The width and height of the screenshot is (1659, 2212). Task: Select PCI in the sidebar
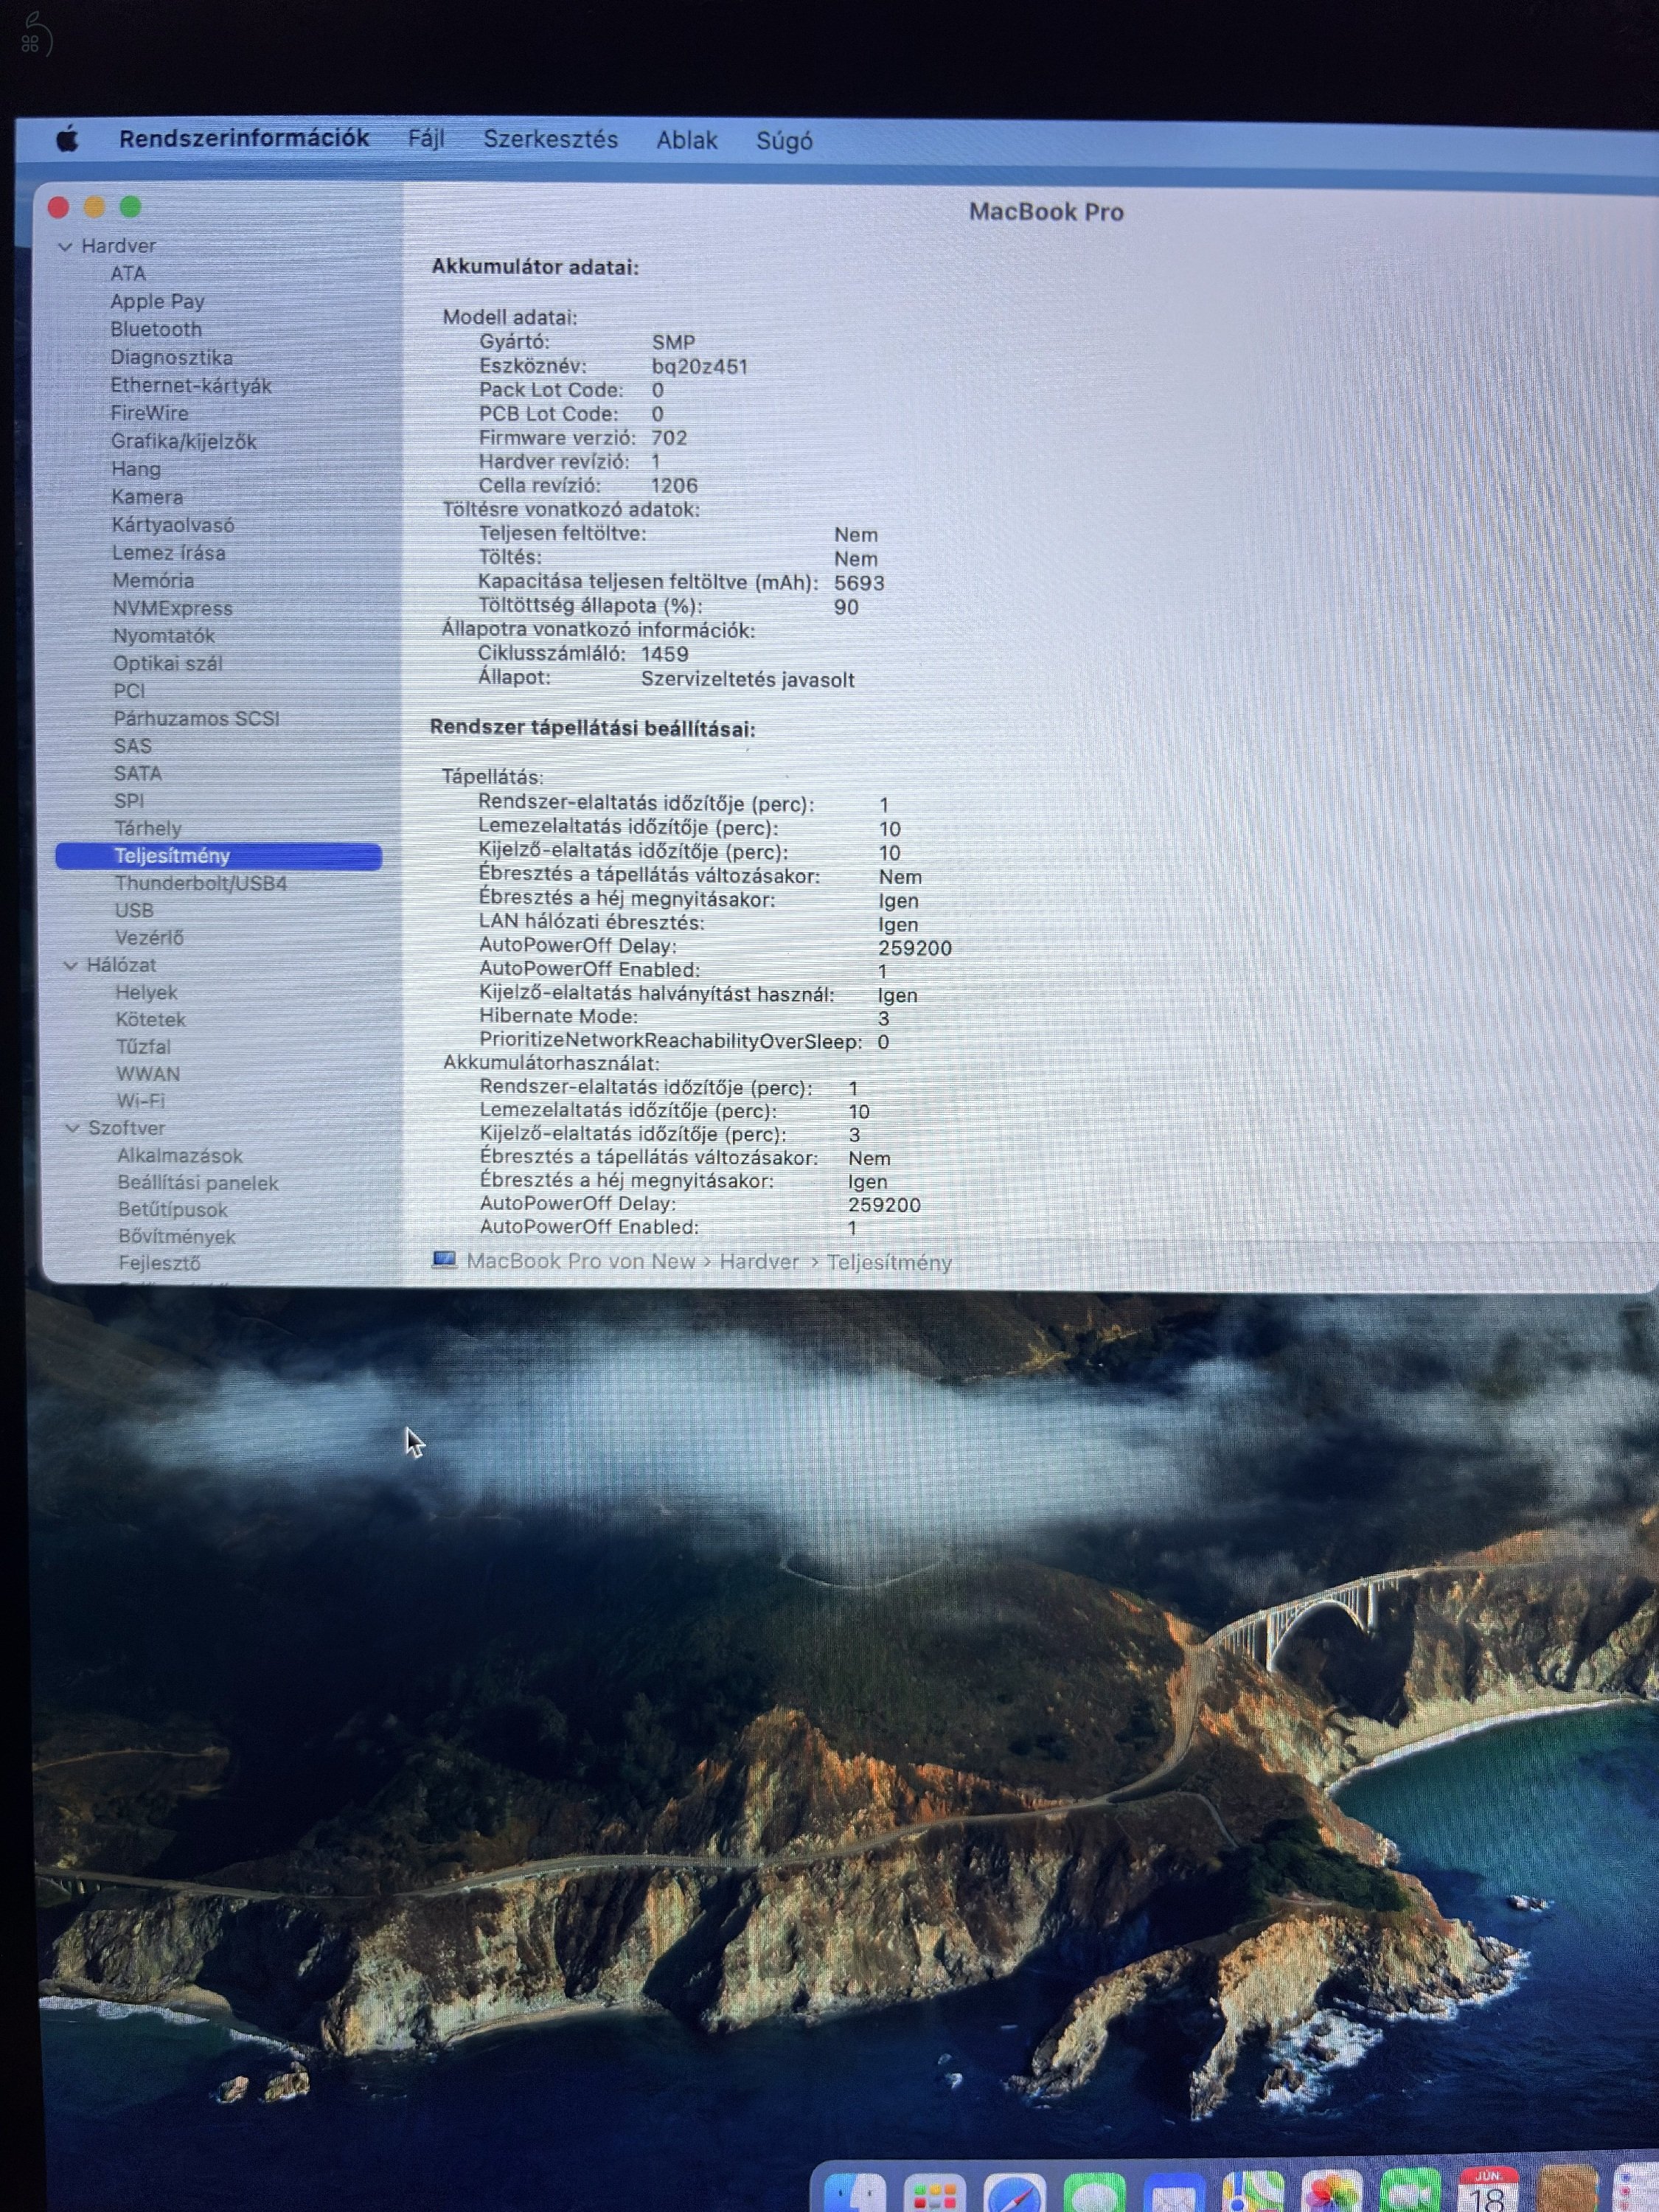coord(129,690)
